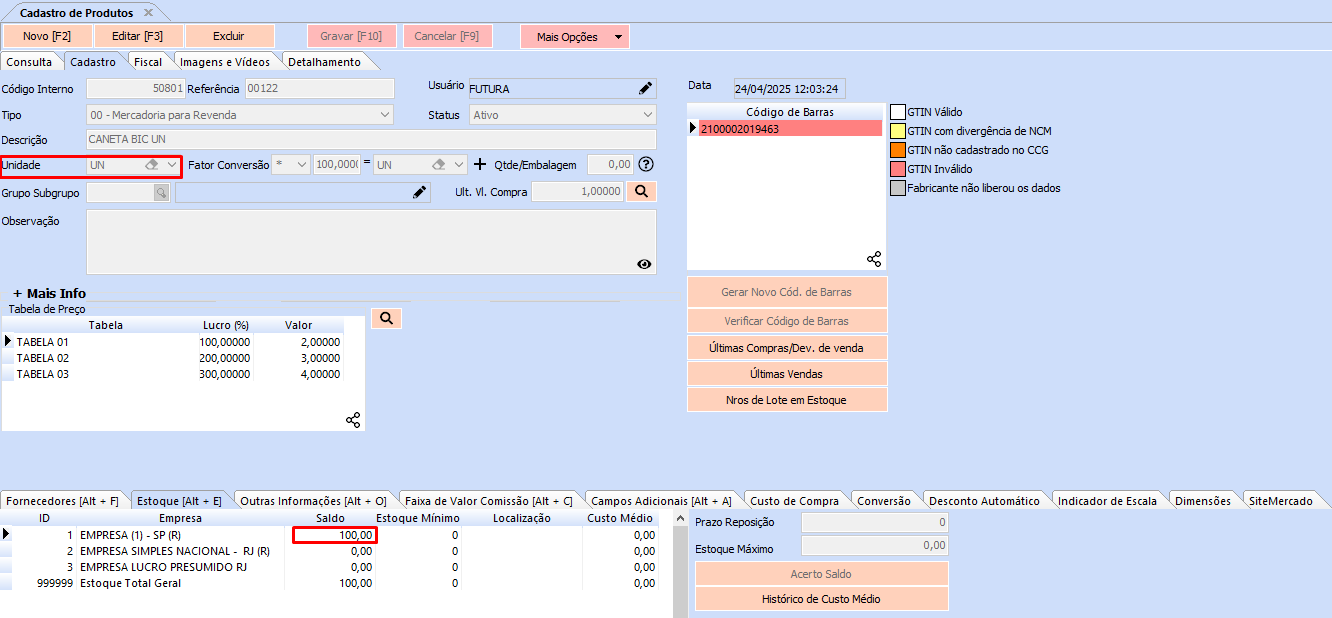Click the GTIN Inválido color swatch
The height and width of the screenshot is (618, 1332).
click(x=898, y=169)
